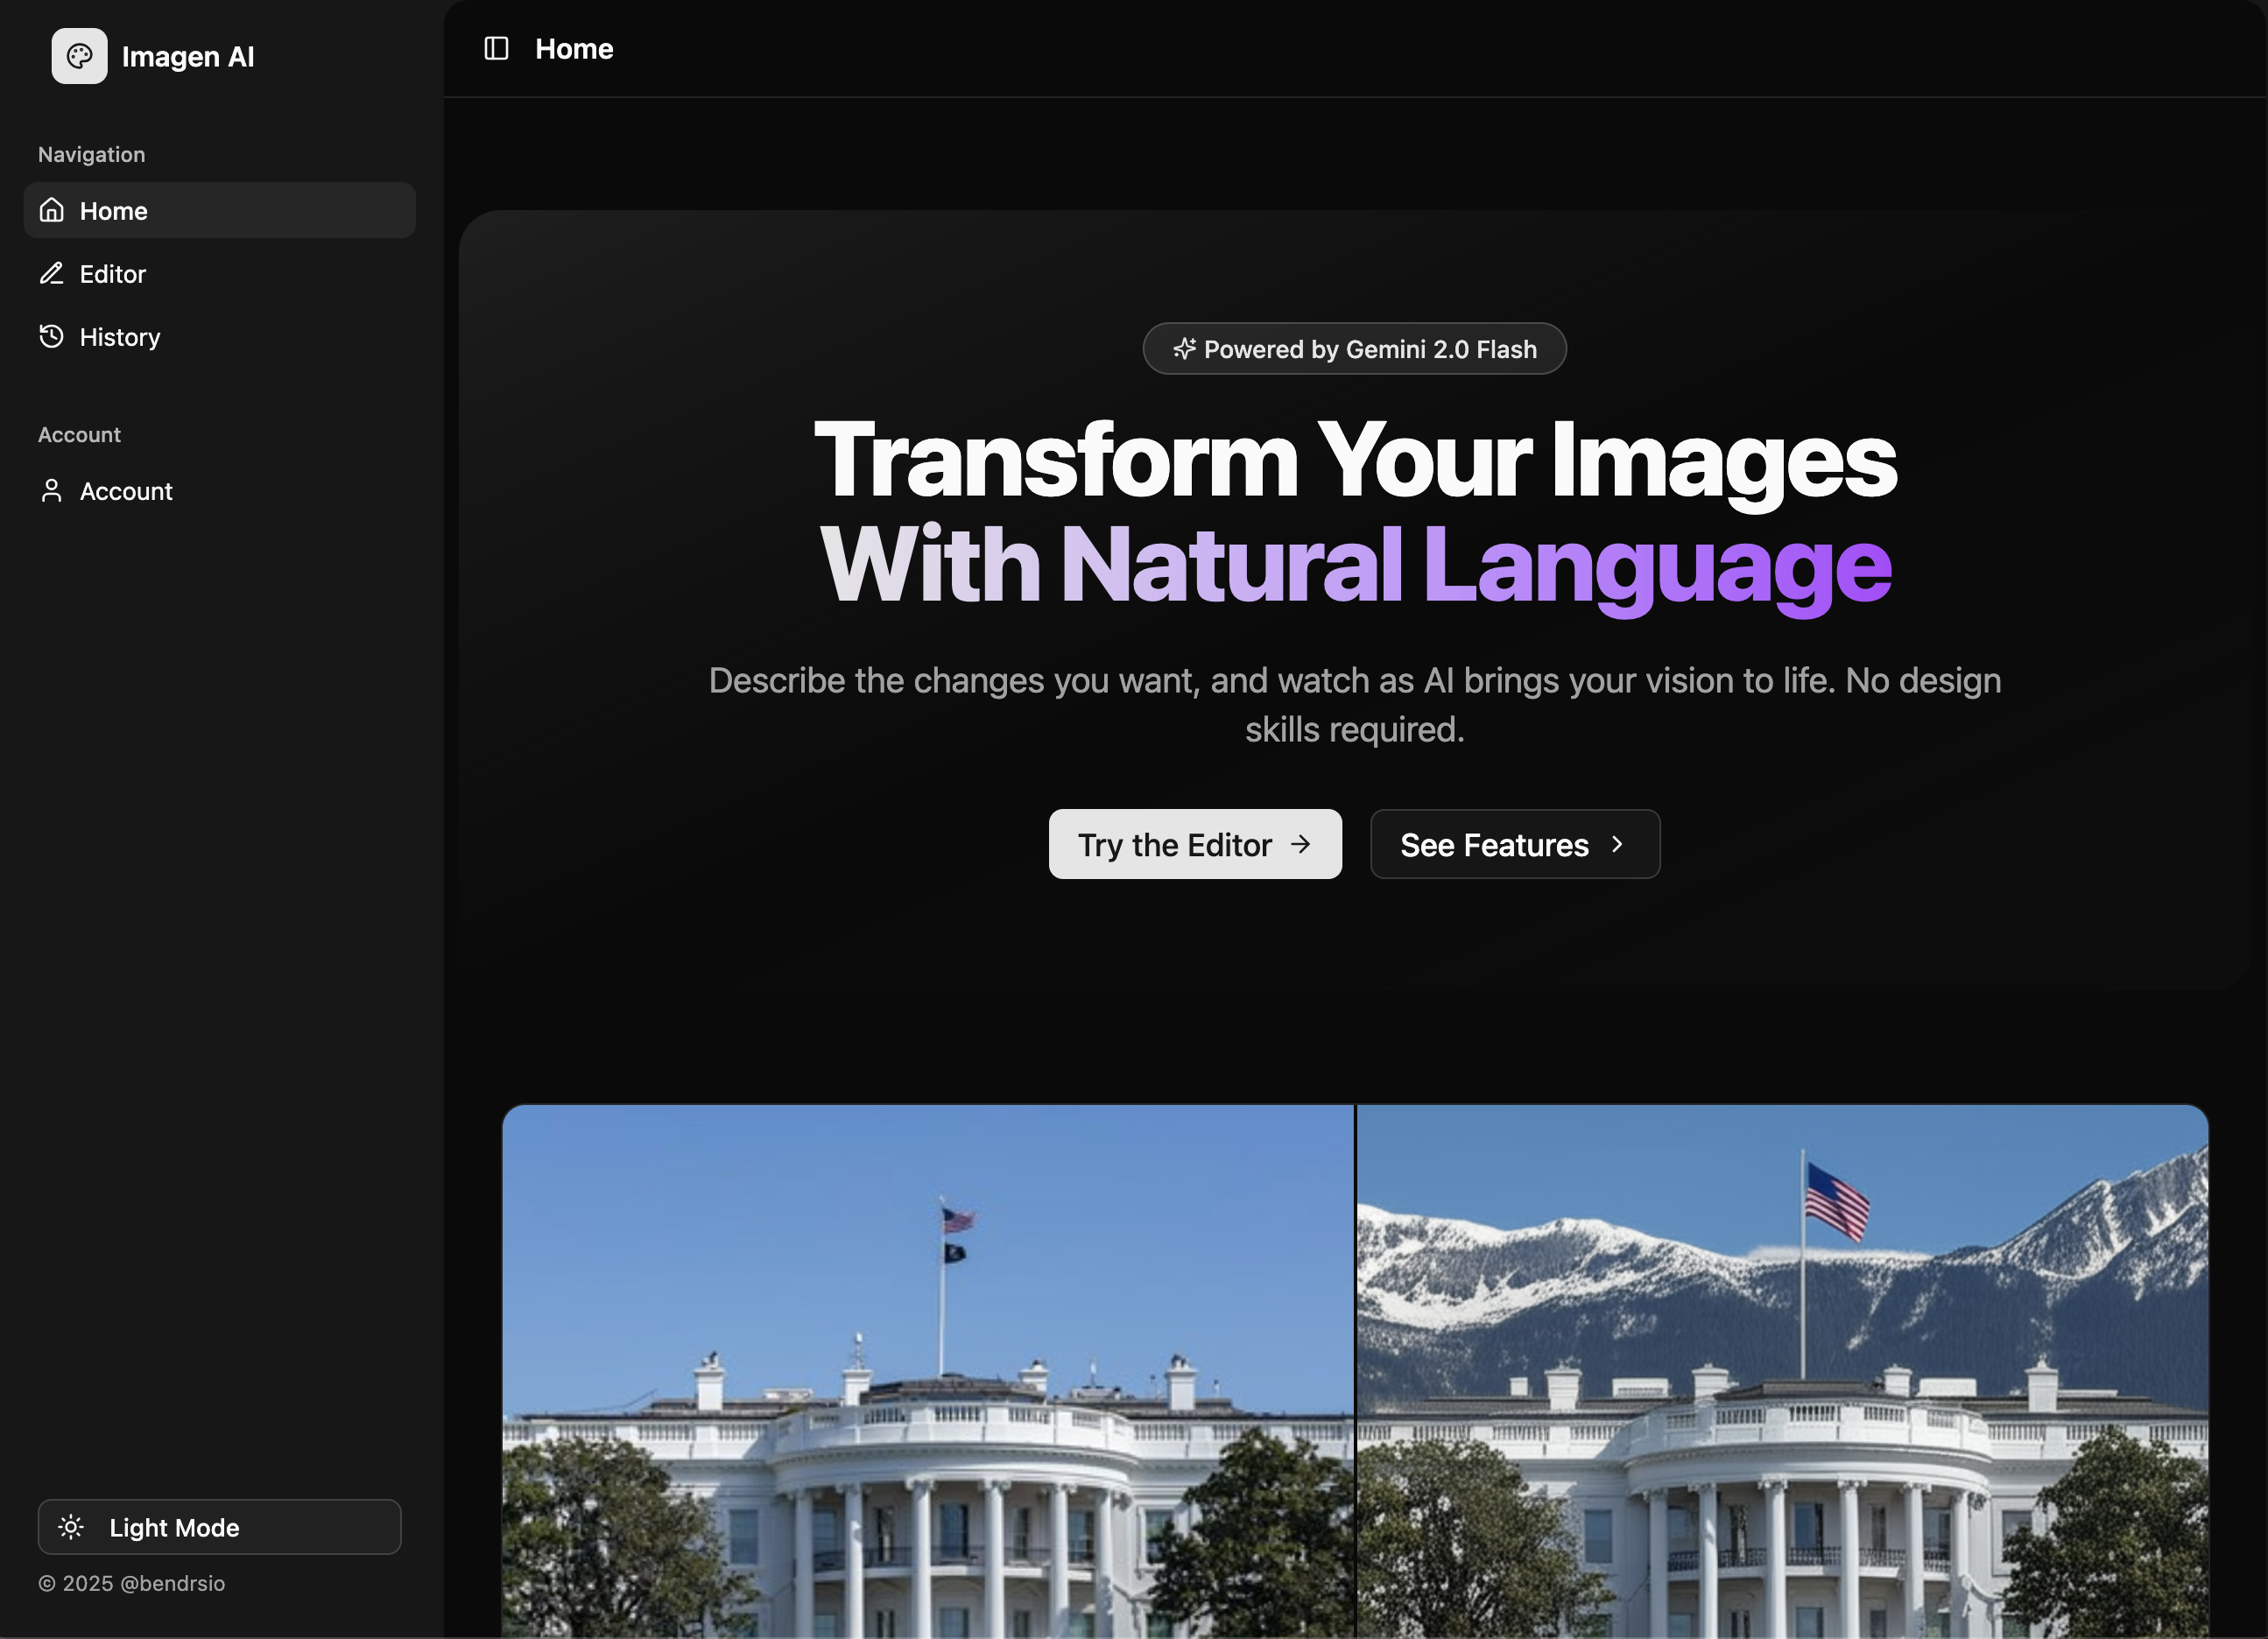Click the Editor pencil icon
This screenshot has width=2268, height=1639.
pyautogui.click(x=52, y=273)
